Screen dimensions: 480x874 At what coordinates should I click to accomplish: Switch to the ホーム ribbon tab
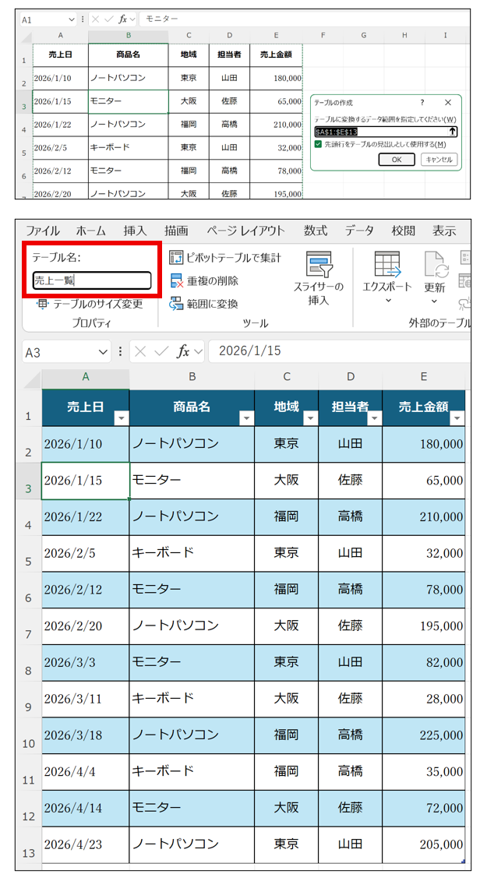pyautogui.click(x=91, y=230)
